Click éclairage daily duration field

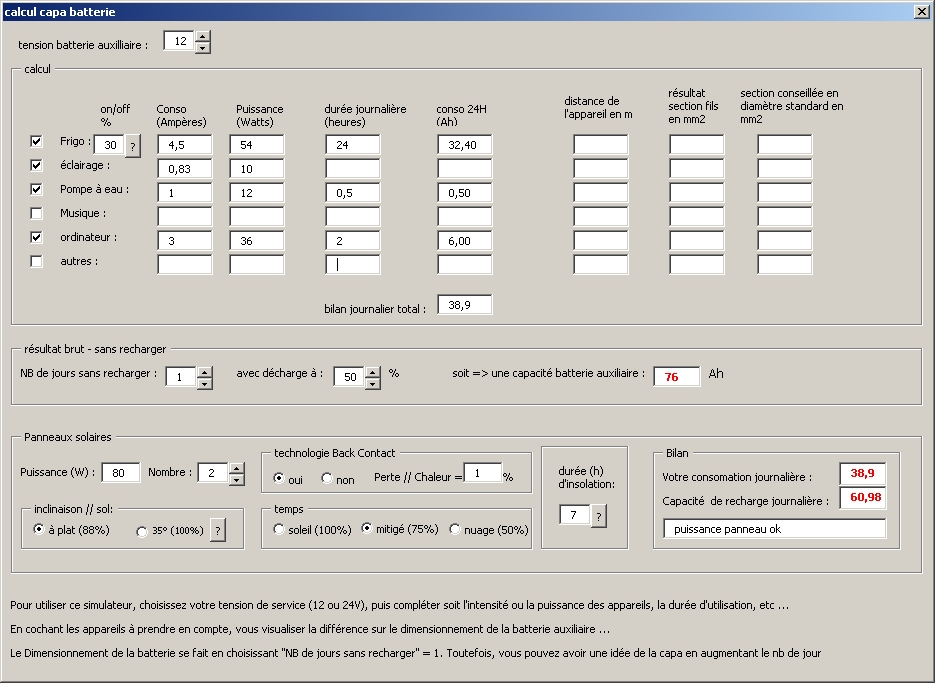coord(352,169)
